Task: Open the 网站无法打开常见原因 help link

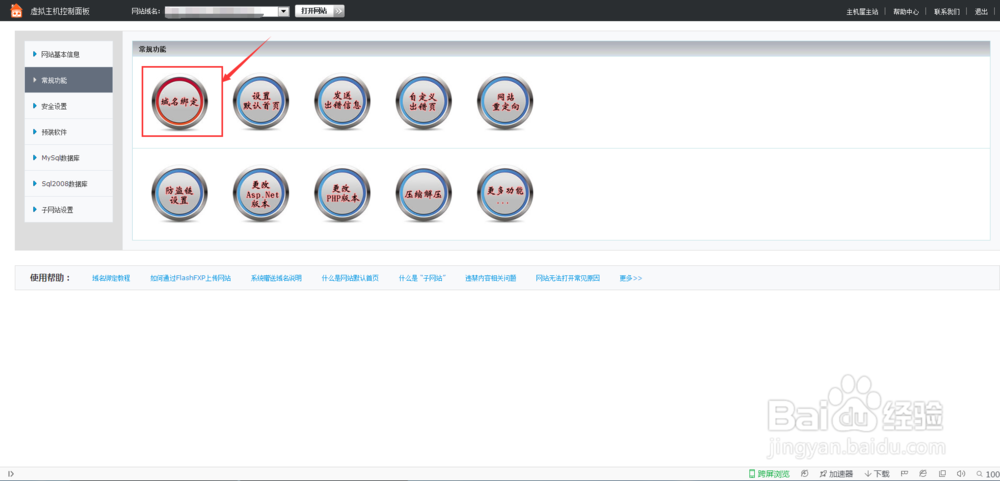Action: (x=568, y=278)
